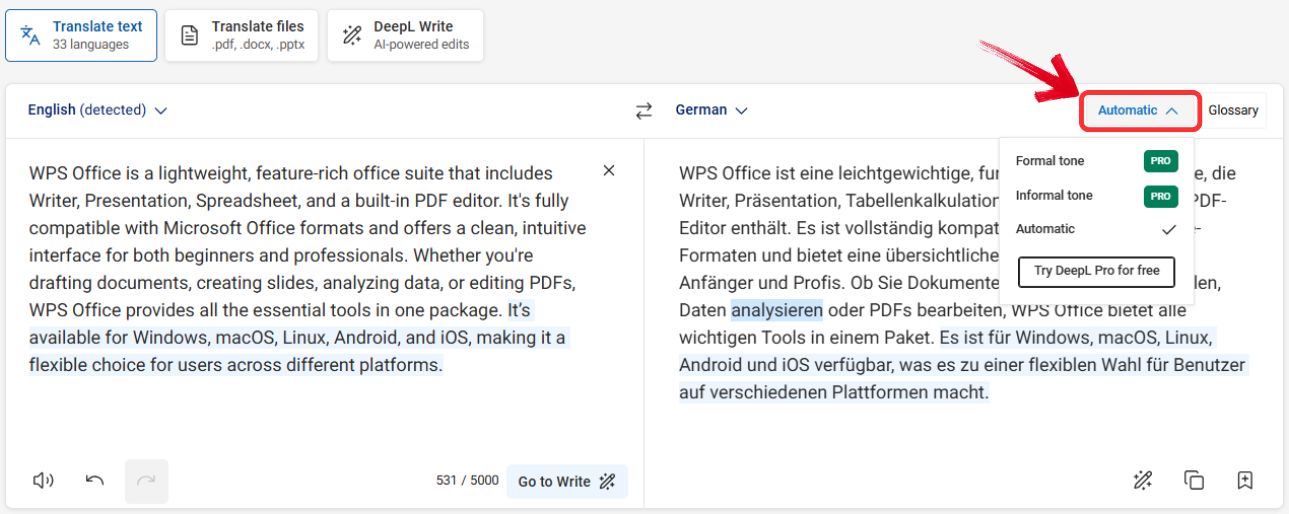Click the highlighted word analysieren
The height and width of the screenshot is (514, 1289).
pos(777,310)
